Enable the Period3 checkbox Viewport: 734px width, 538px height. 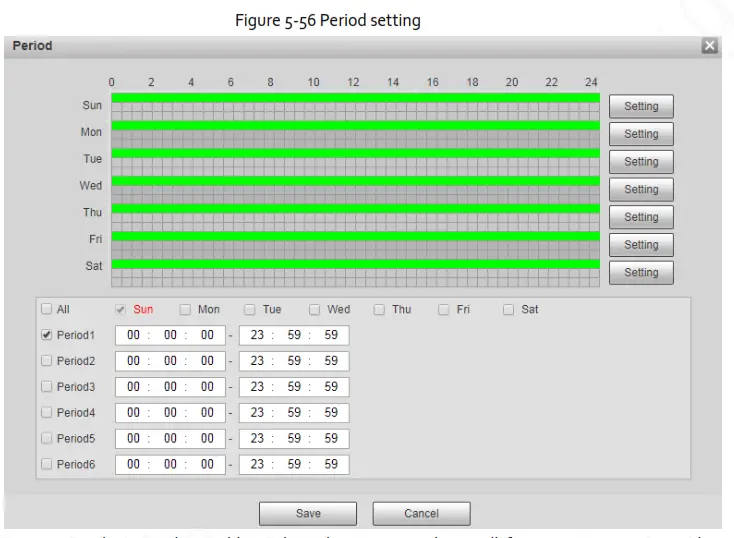pyautogui.click(x=46, y=386)
